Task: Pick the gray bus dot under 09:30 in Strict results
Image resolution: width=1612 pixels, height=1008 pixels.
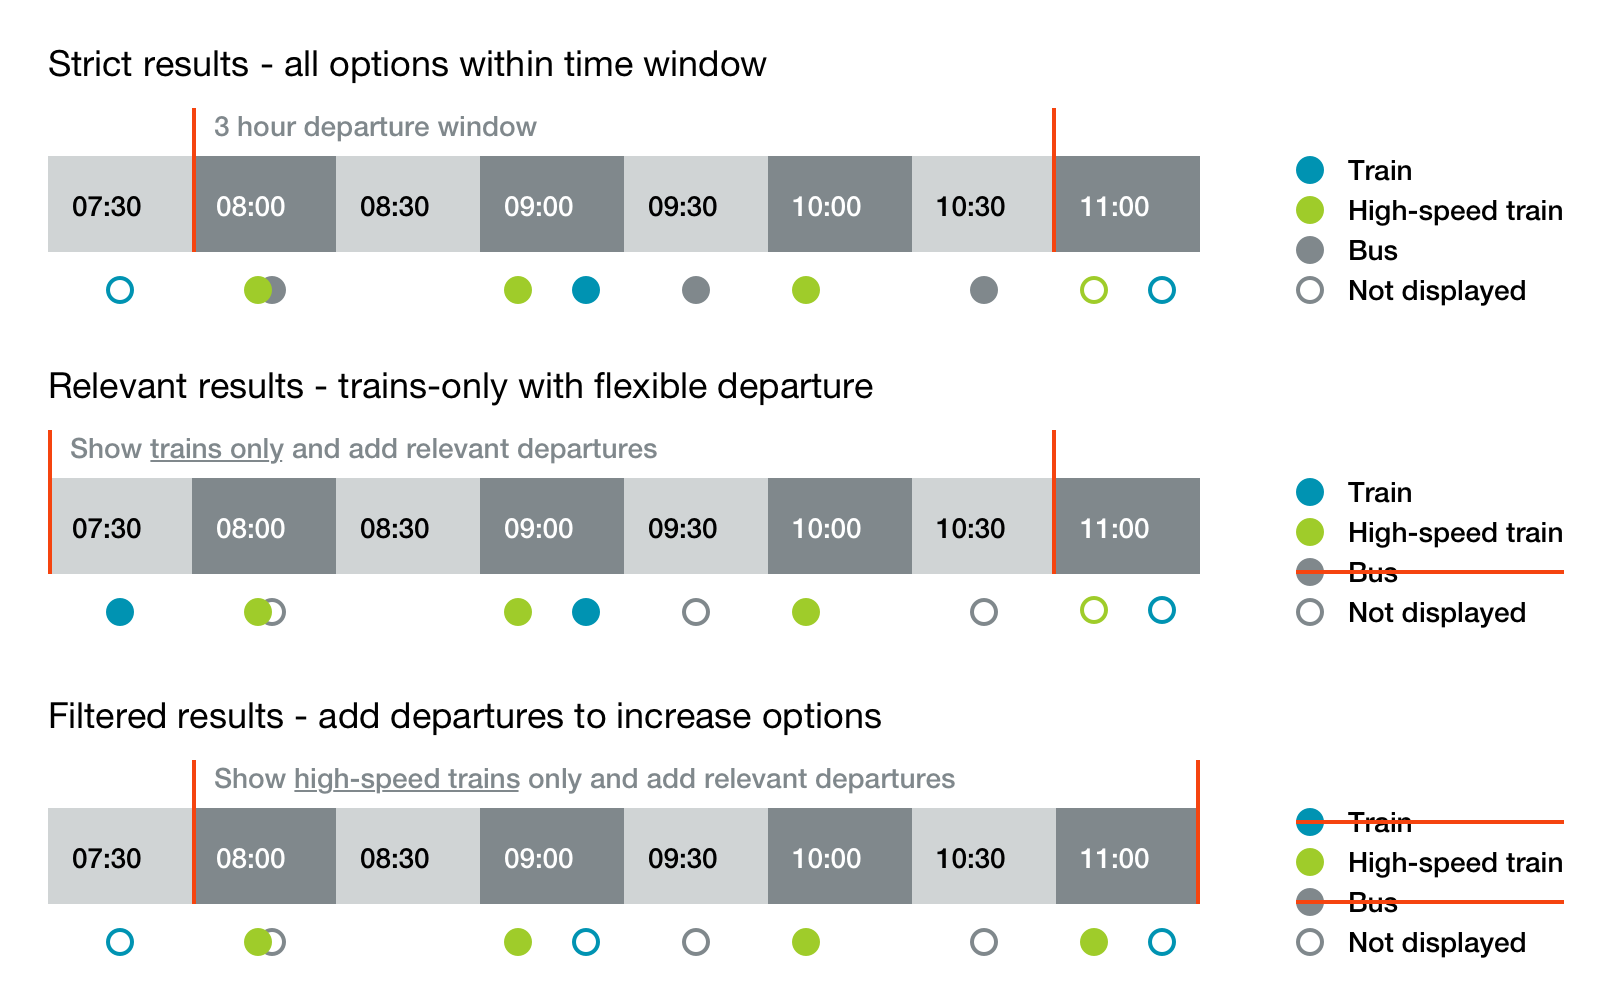Action: (x=696, y=290)
